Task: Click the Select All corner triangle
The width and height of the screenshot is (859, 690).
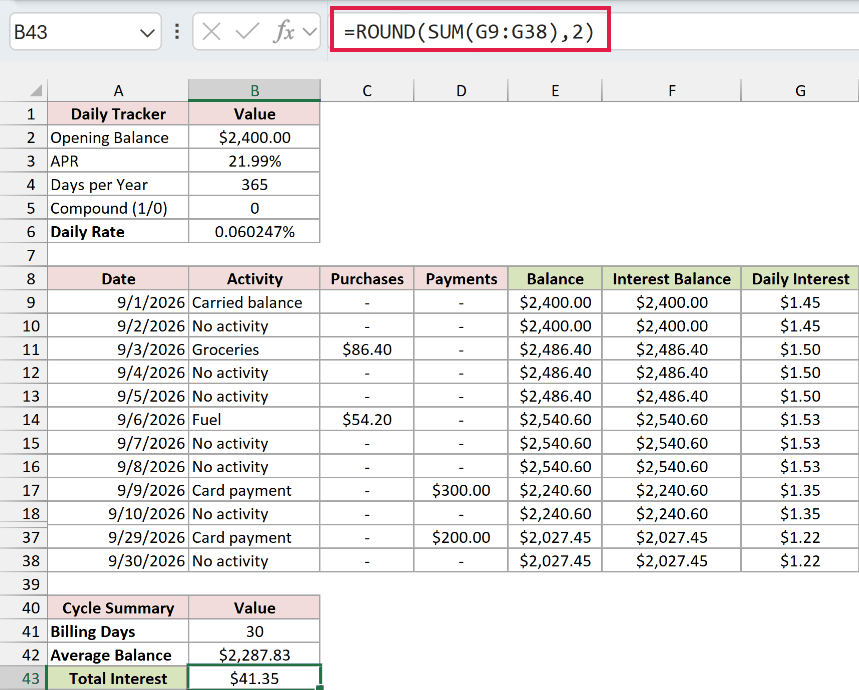Action: 36,91
